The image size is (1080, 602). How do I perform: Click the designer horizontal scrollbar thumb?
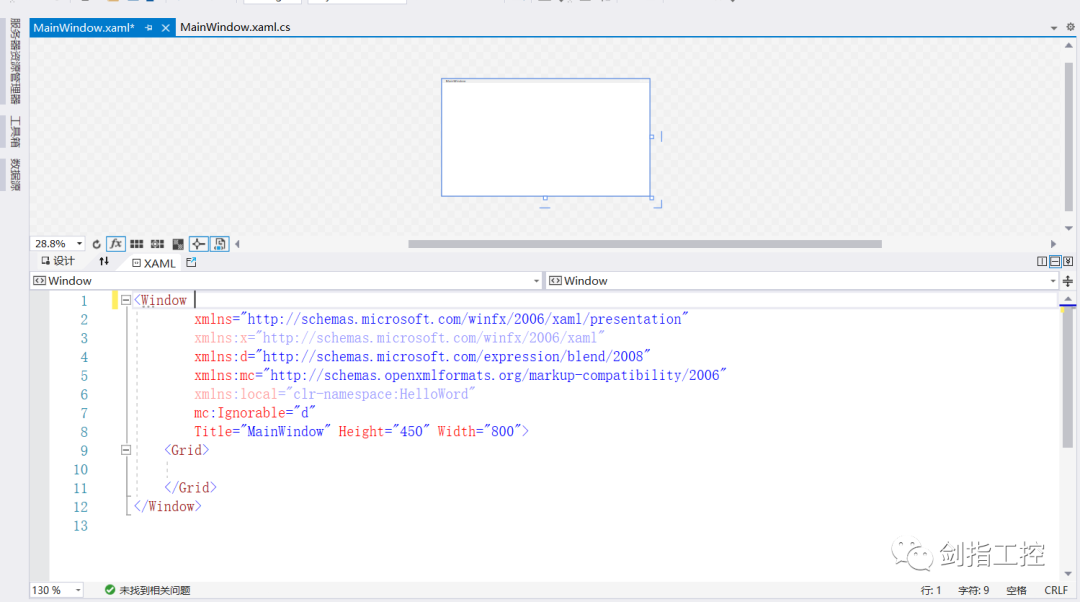(645, 244)
